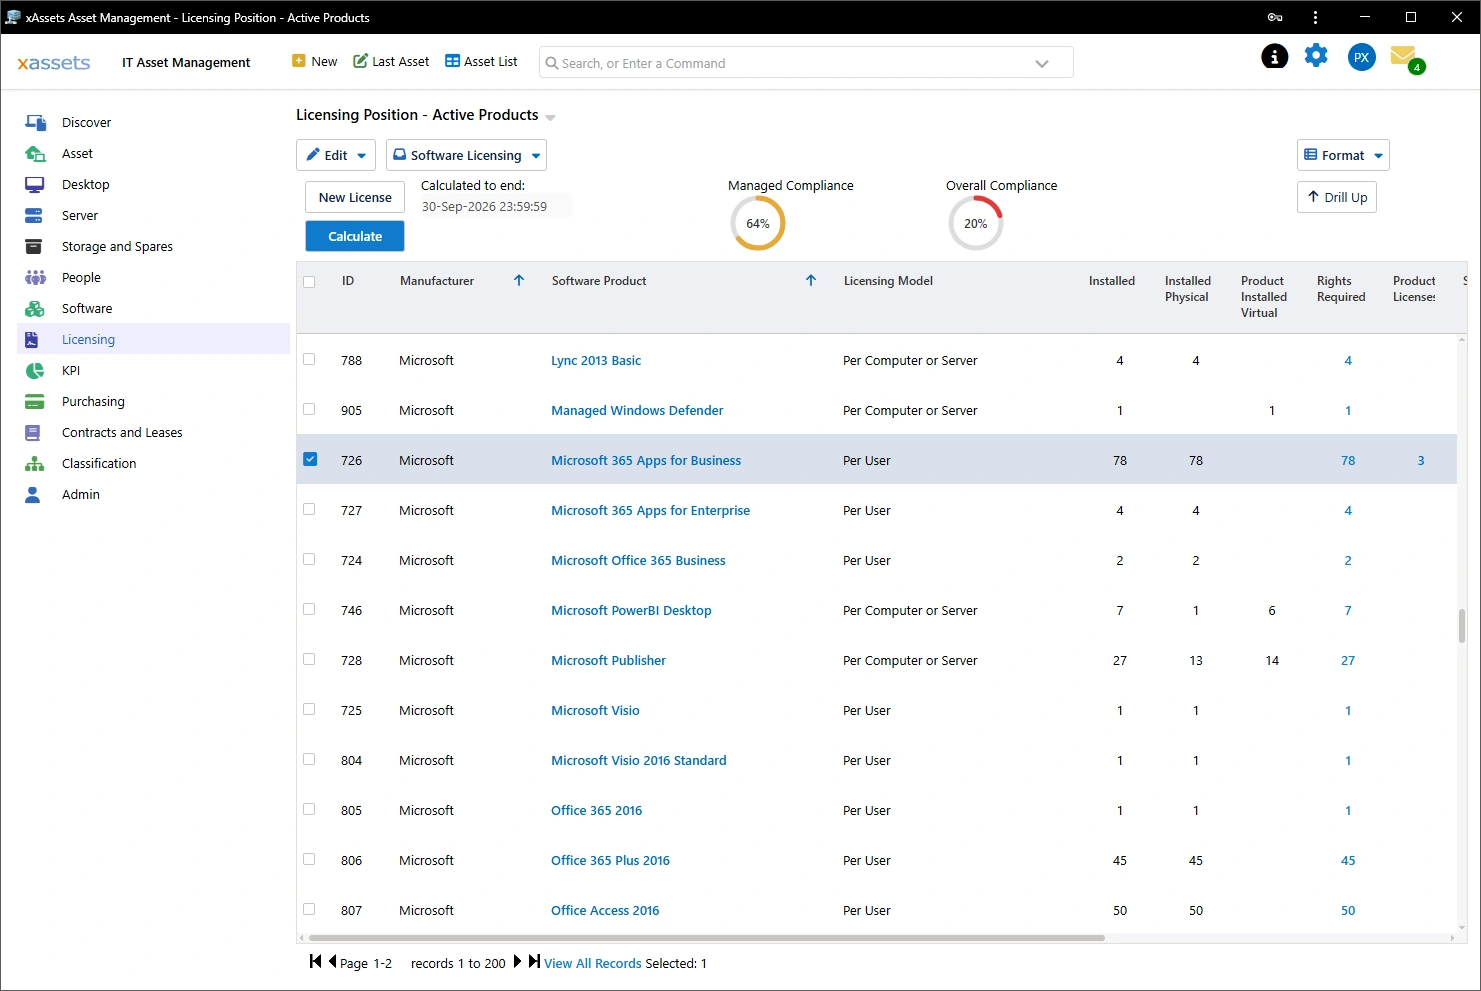This screenshot has width=1481, height=991.
Task: Open Microsoft Publisher product link
Action: 608,660
